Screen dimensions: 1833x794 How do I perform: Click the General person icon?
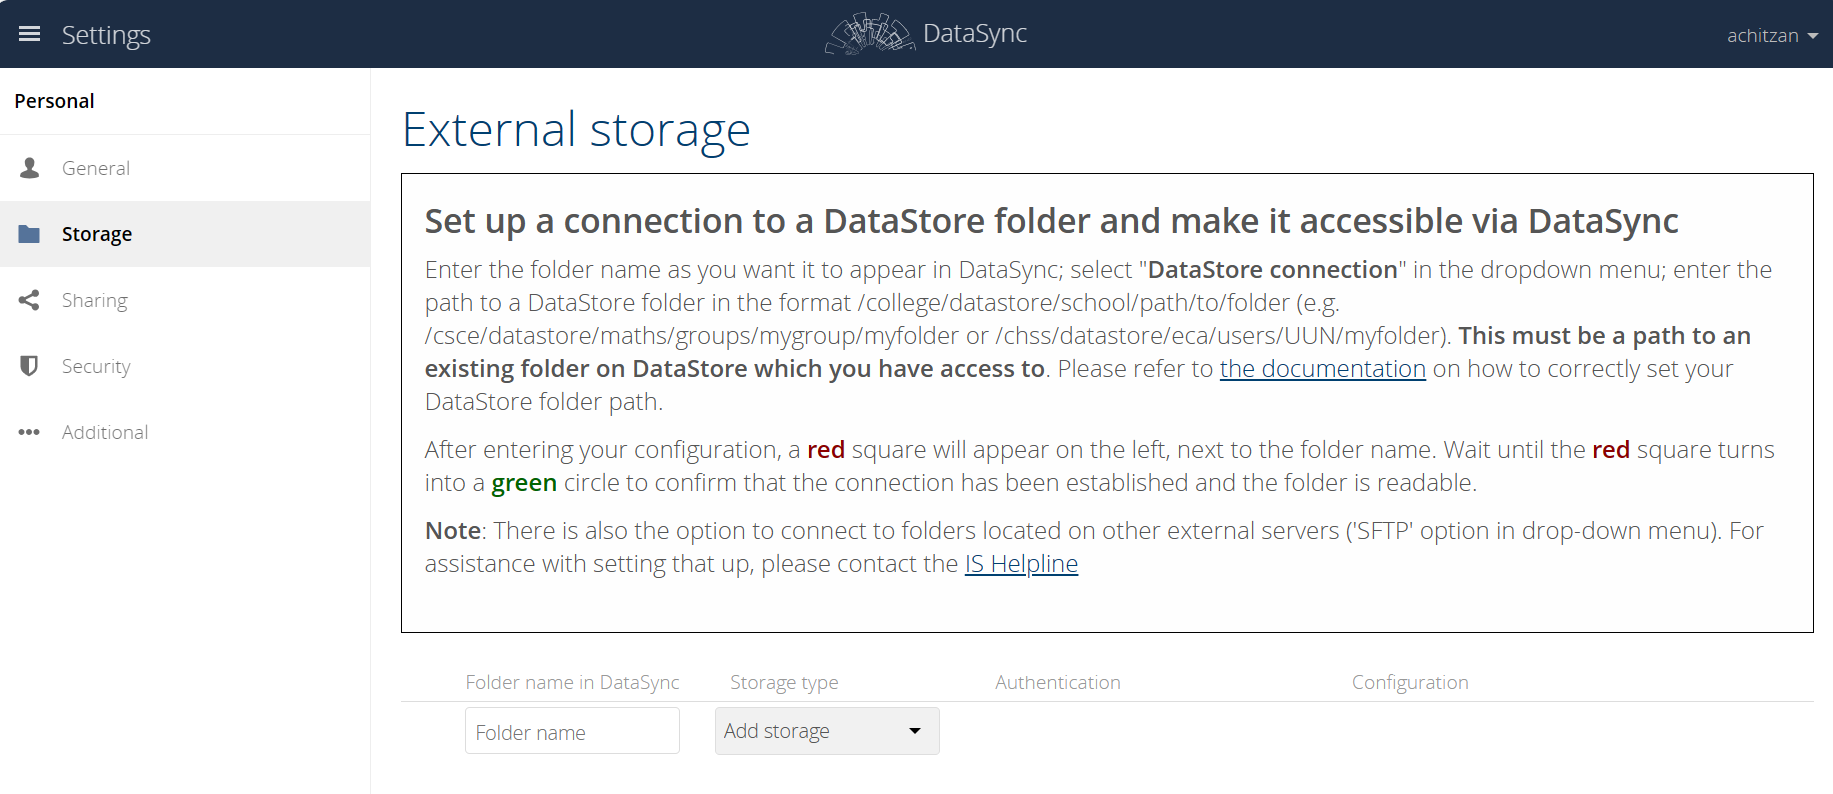(x=30, y=168)
